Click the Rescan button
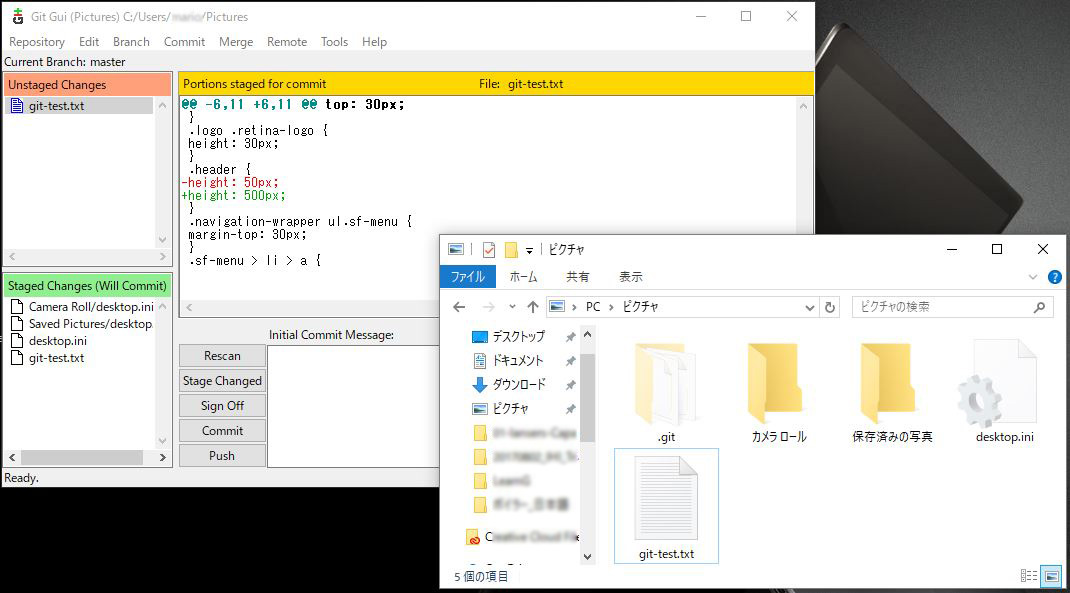 click(x=222, y=356)
